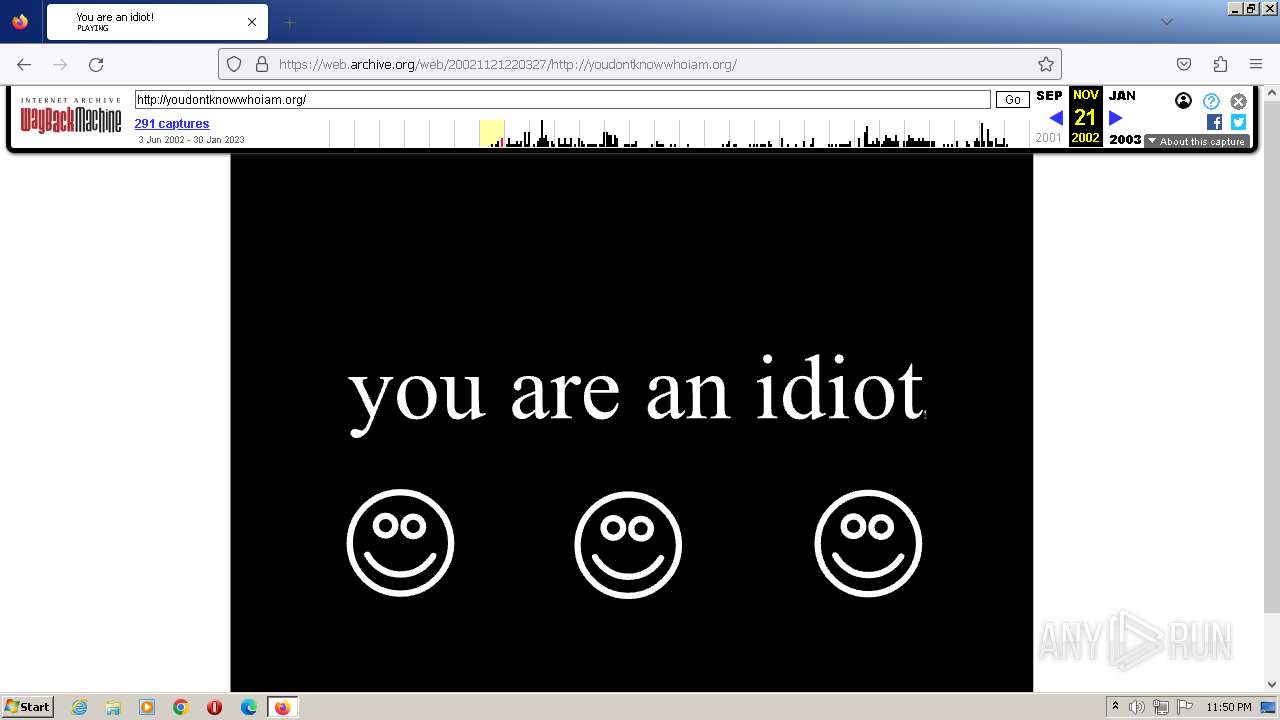Click the middle smiley face

click(x=628, y=545)
